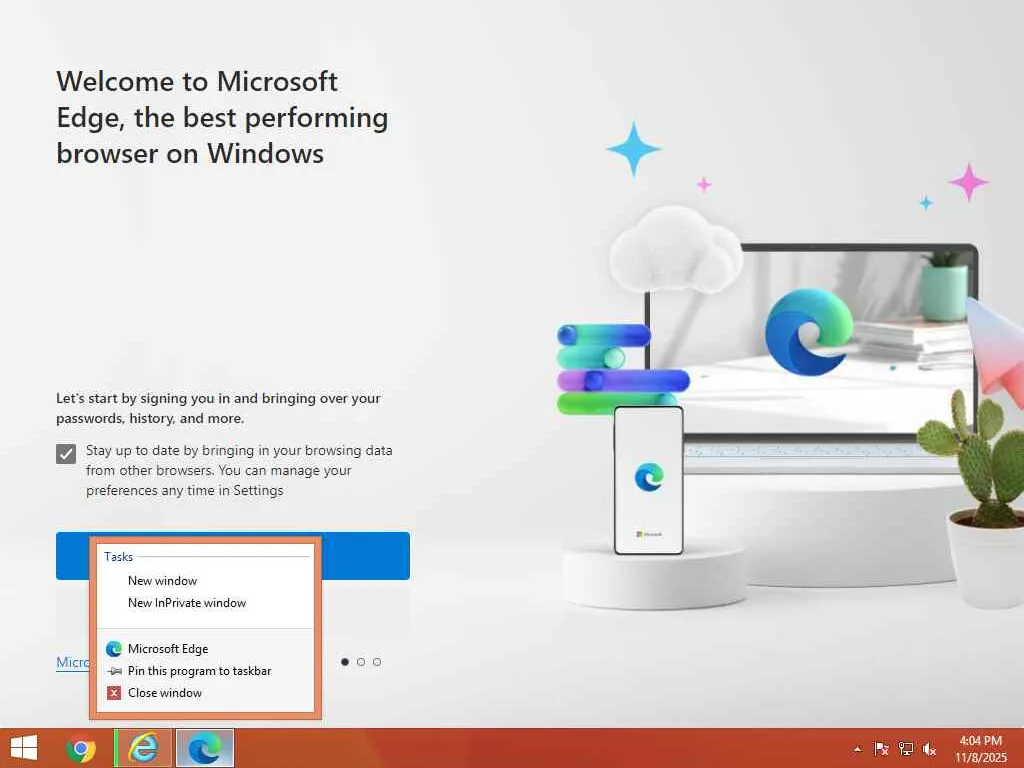Screen dimensions: 1024x768
Task: Click the red close X icon in jump list
Action: (x=114, y=693)
